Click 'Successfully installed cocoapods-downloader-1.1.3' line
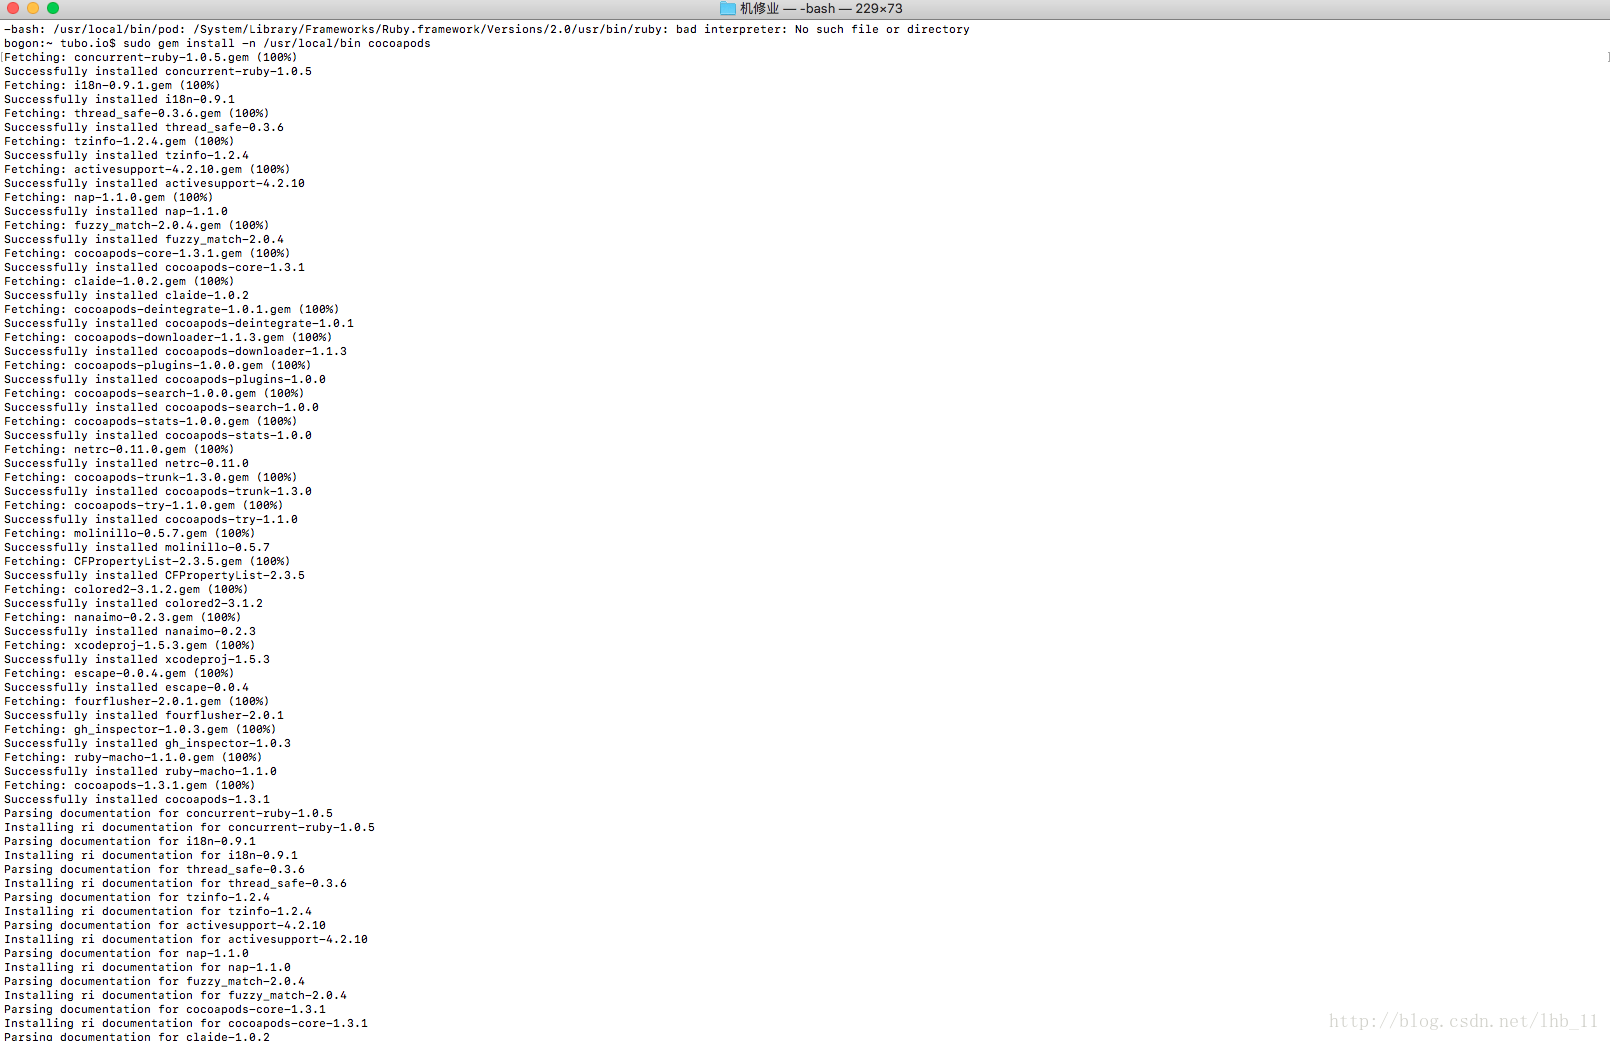The image size is (1610, 1041). point(175,351)
